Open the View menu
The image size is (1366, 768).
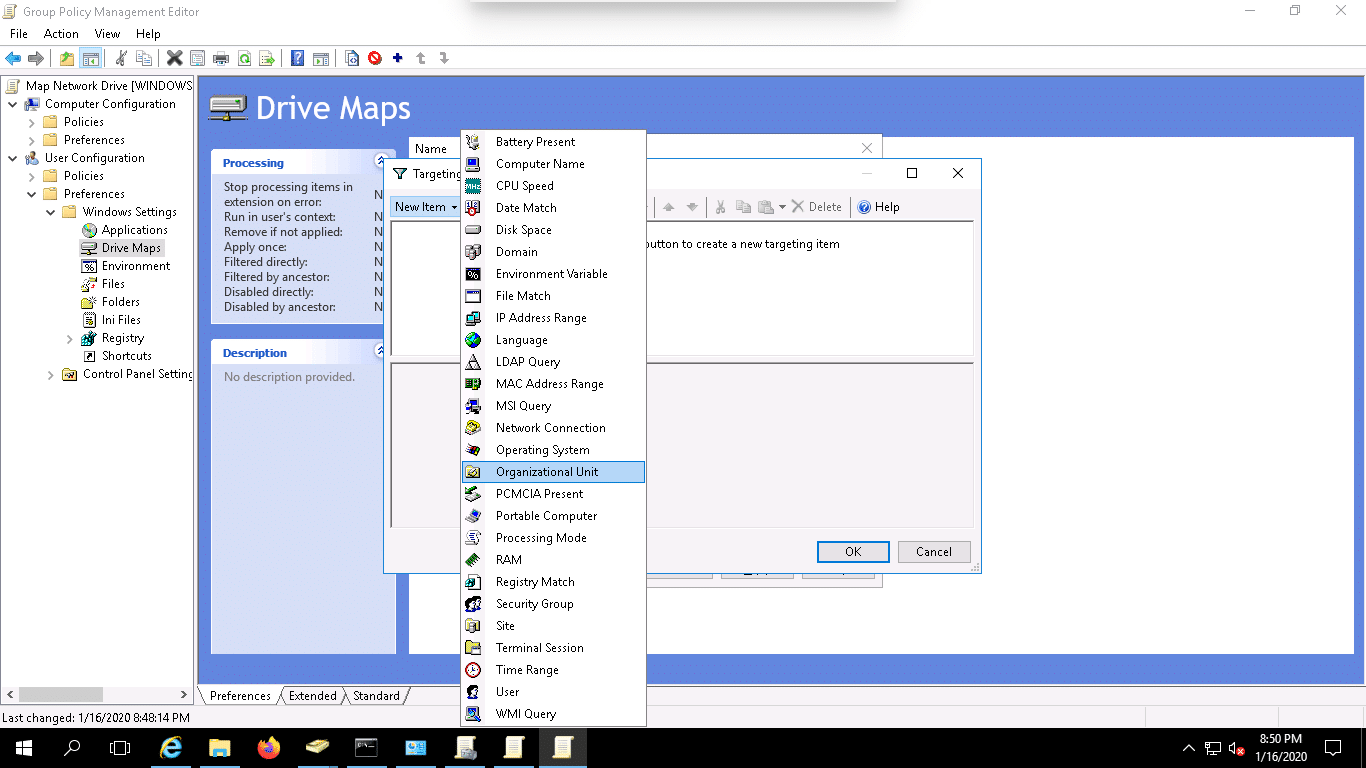[107, 34]
